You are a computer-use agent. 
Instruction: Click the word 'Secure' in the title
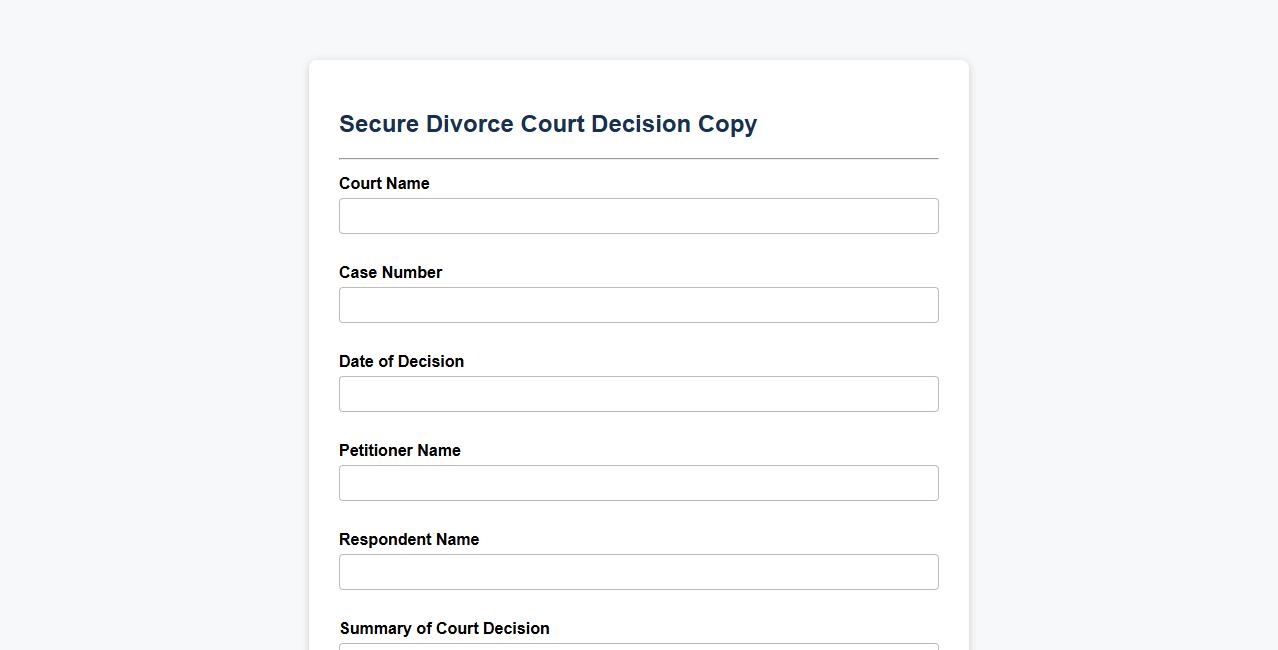(x=379, y=124)
